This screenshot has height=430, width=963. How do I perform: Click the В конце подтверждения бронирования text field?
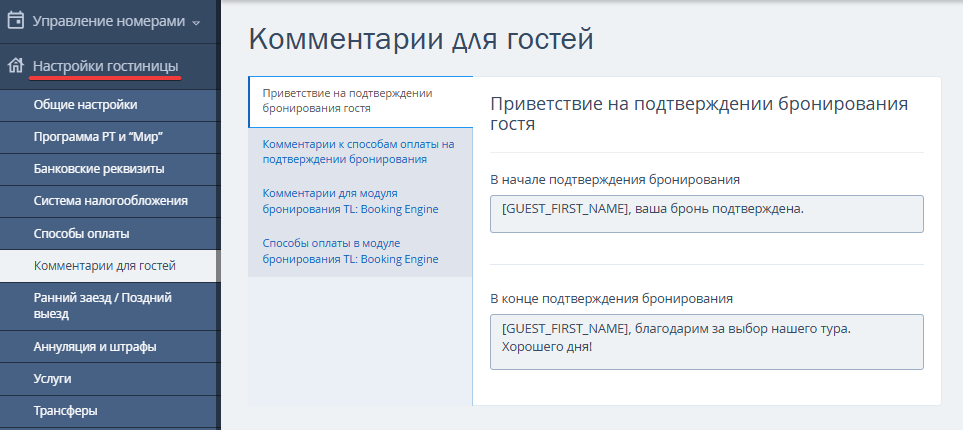(x=706, y=342)
